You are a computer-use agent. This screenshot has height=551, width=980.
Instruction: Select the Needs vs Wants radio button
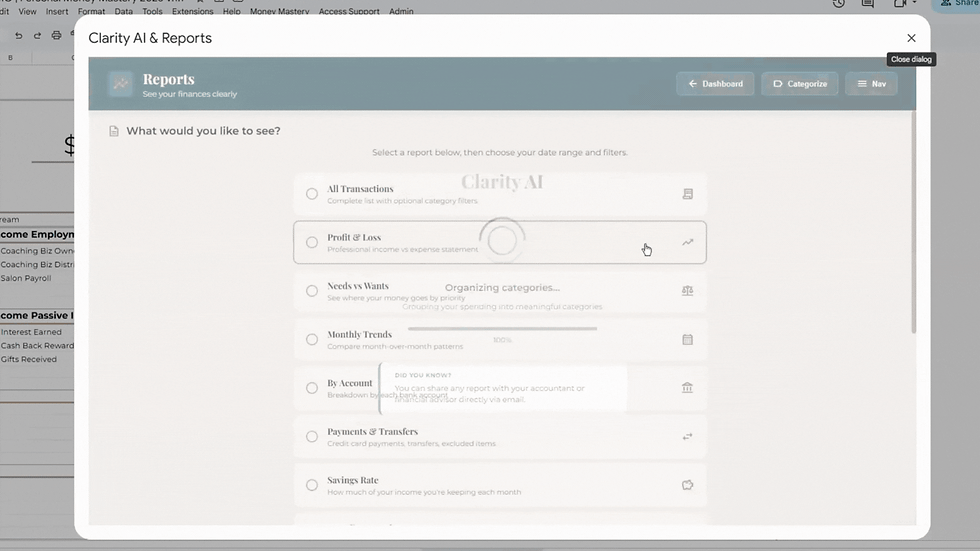[x=312, y=291]
